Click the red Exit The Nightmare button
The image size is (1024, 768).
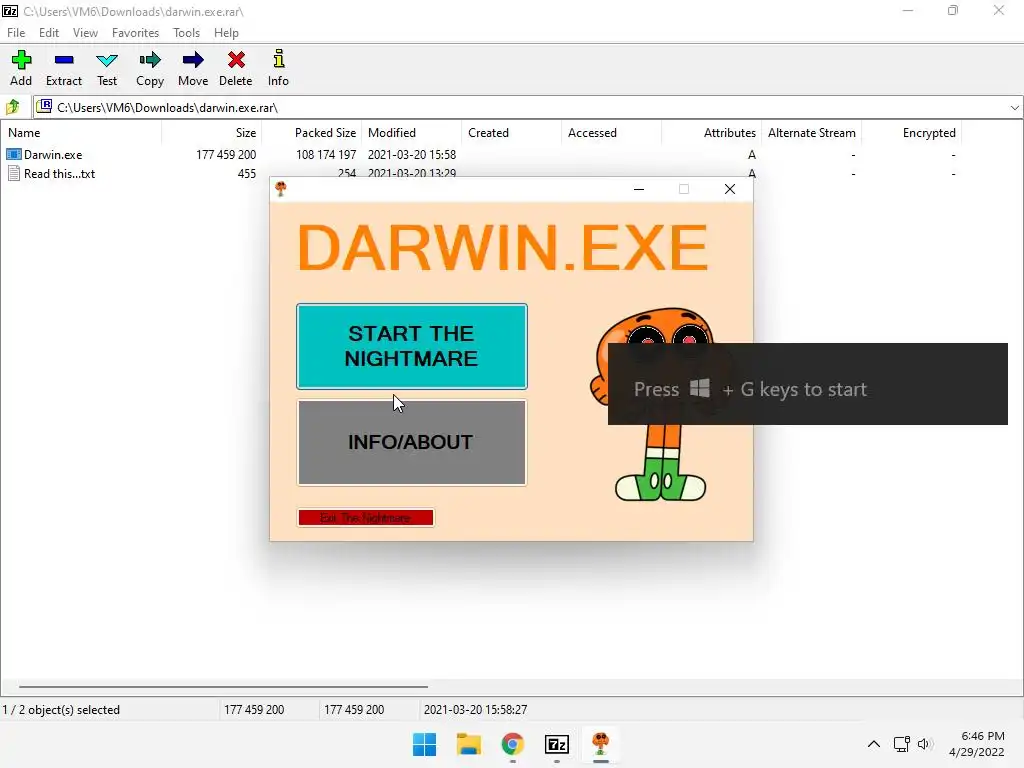pyautogui.click(x=366, y=518)
